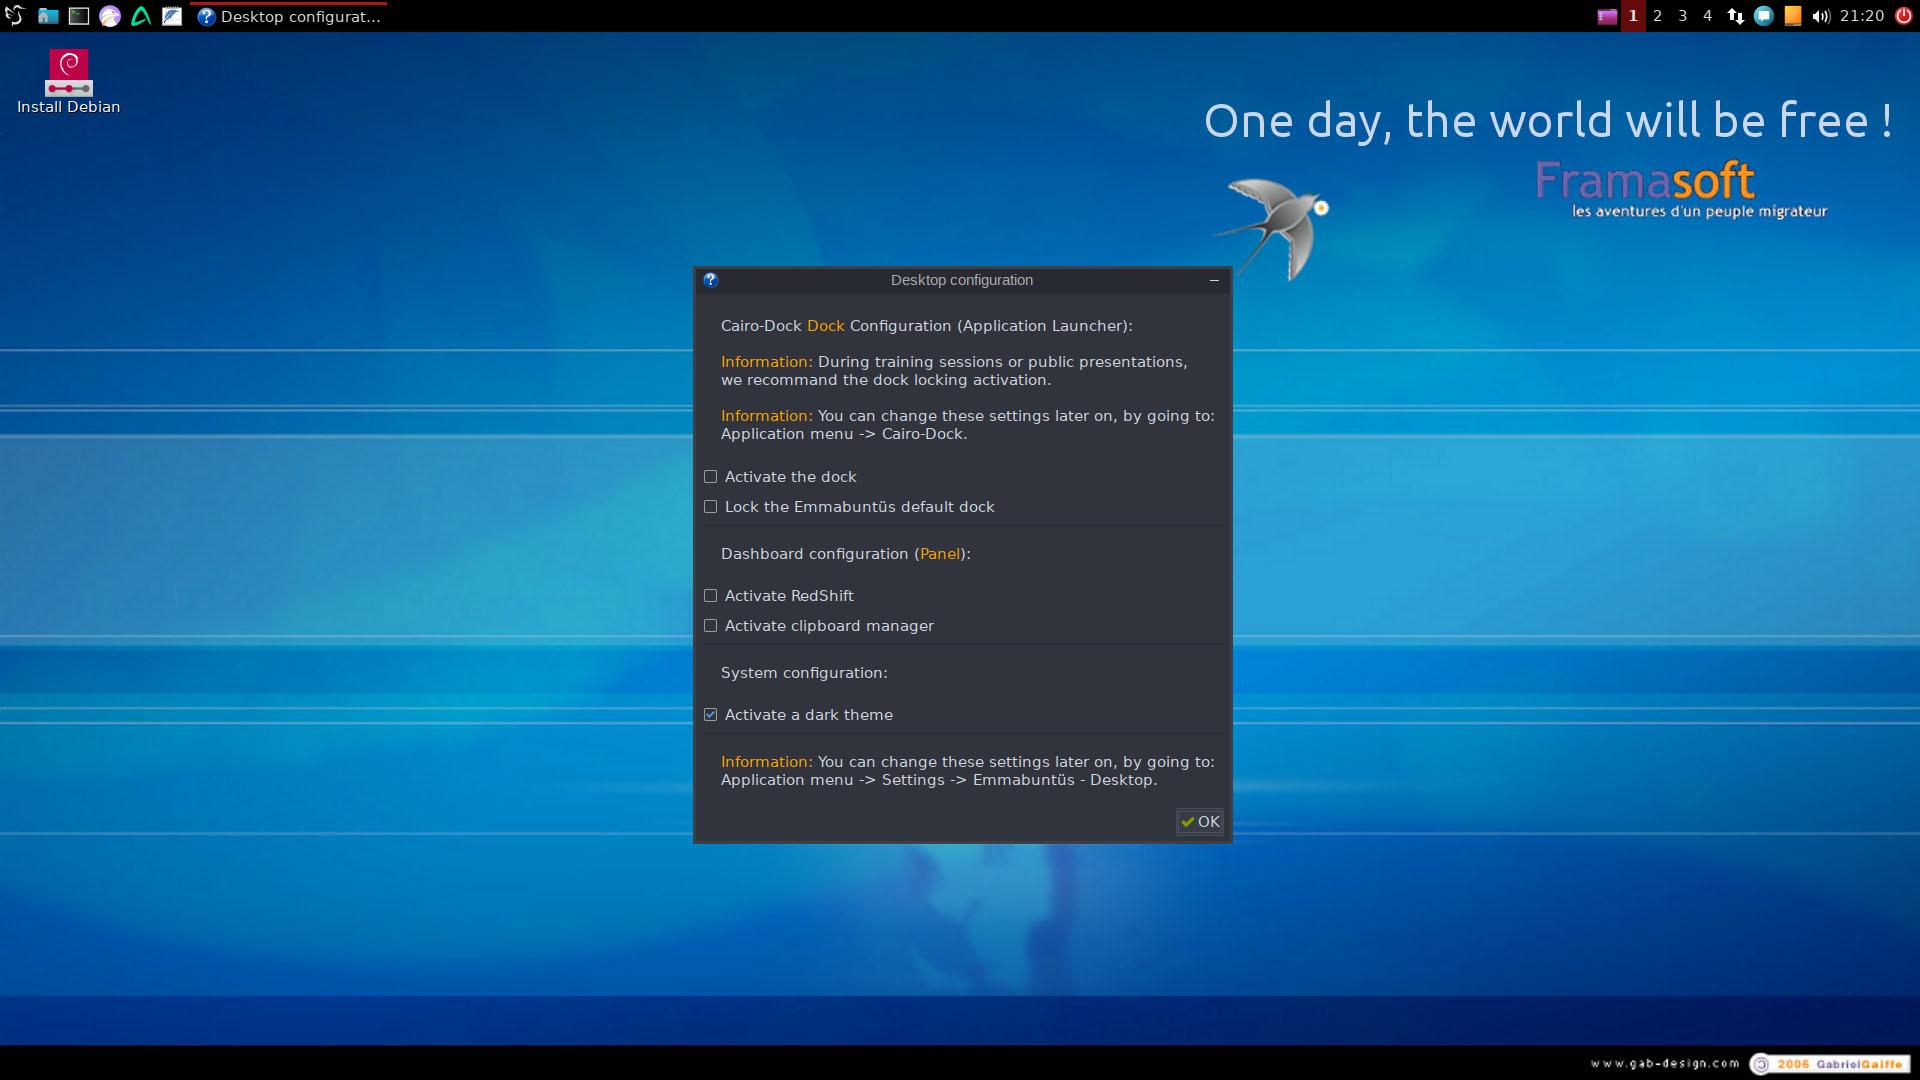Open the bird browser icon in panel
This screenshot has height=1080, width=1920.
coord(110,16)
